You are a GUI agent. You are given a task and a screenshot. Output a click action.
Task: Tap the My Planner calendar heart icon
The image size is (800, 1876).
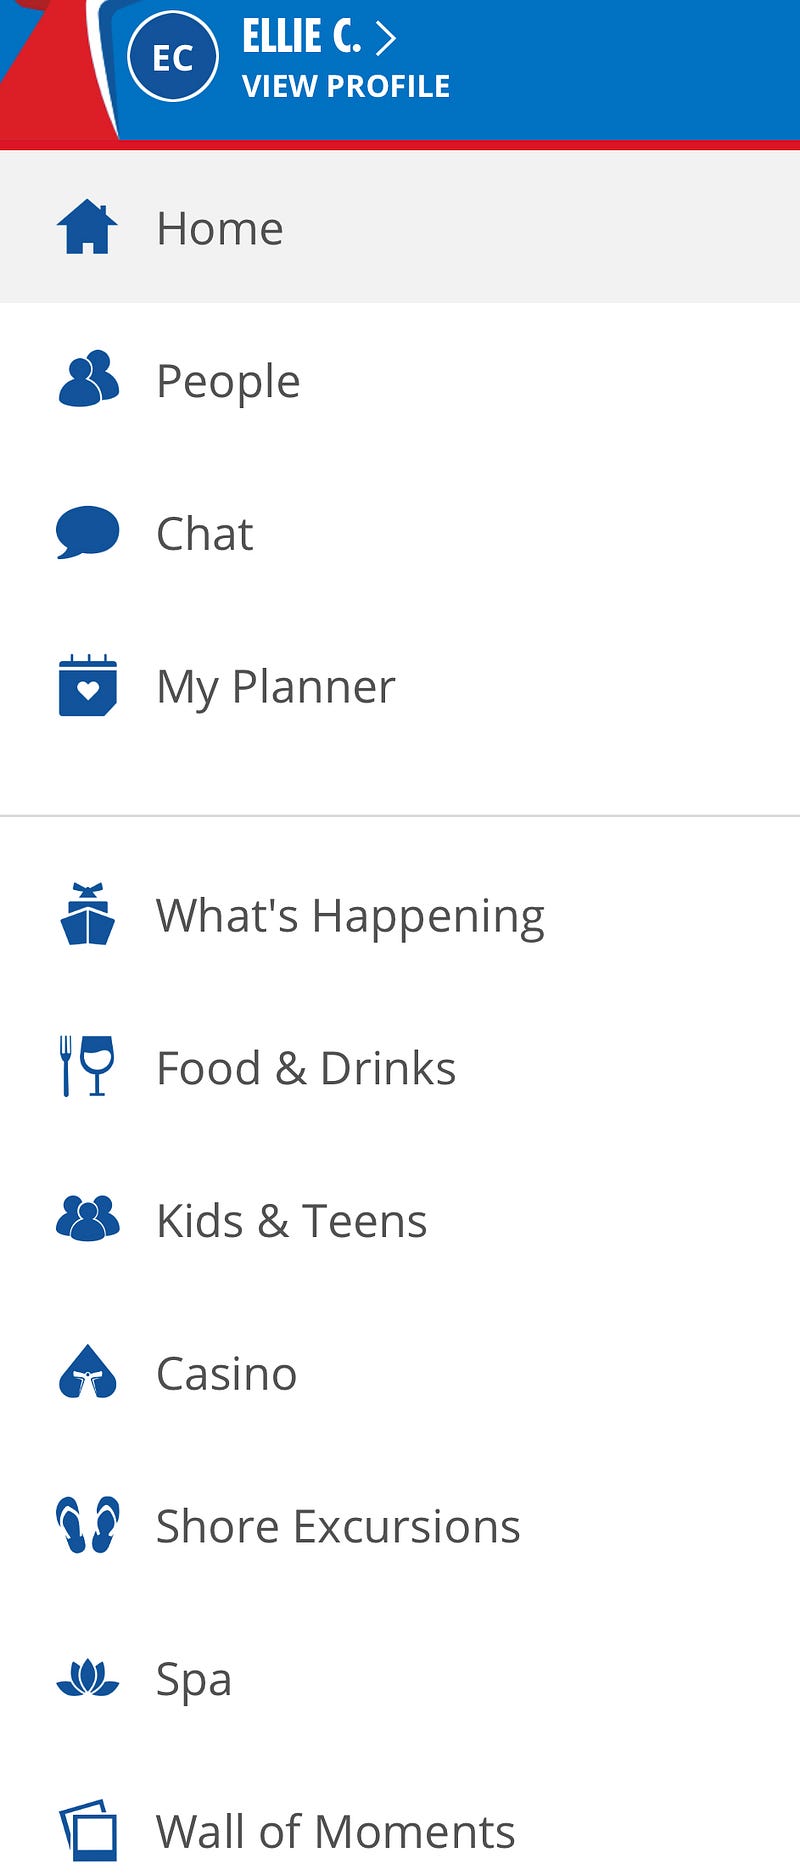click(88, 686)
